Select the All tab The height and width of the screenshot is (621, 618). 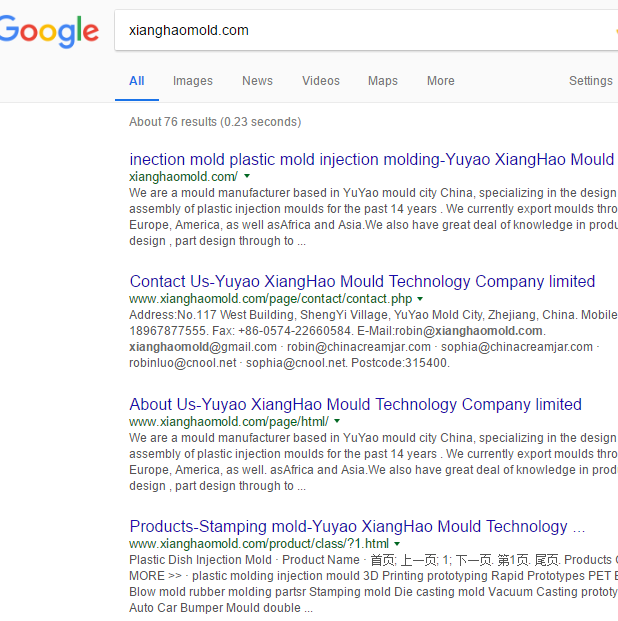[137, 81]
